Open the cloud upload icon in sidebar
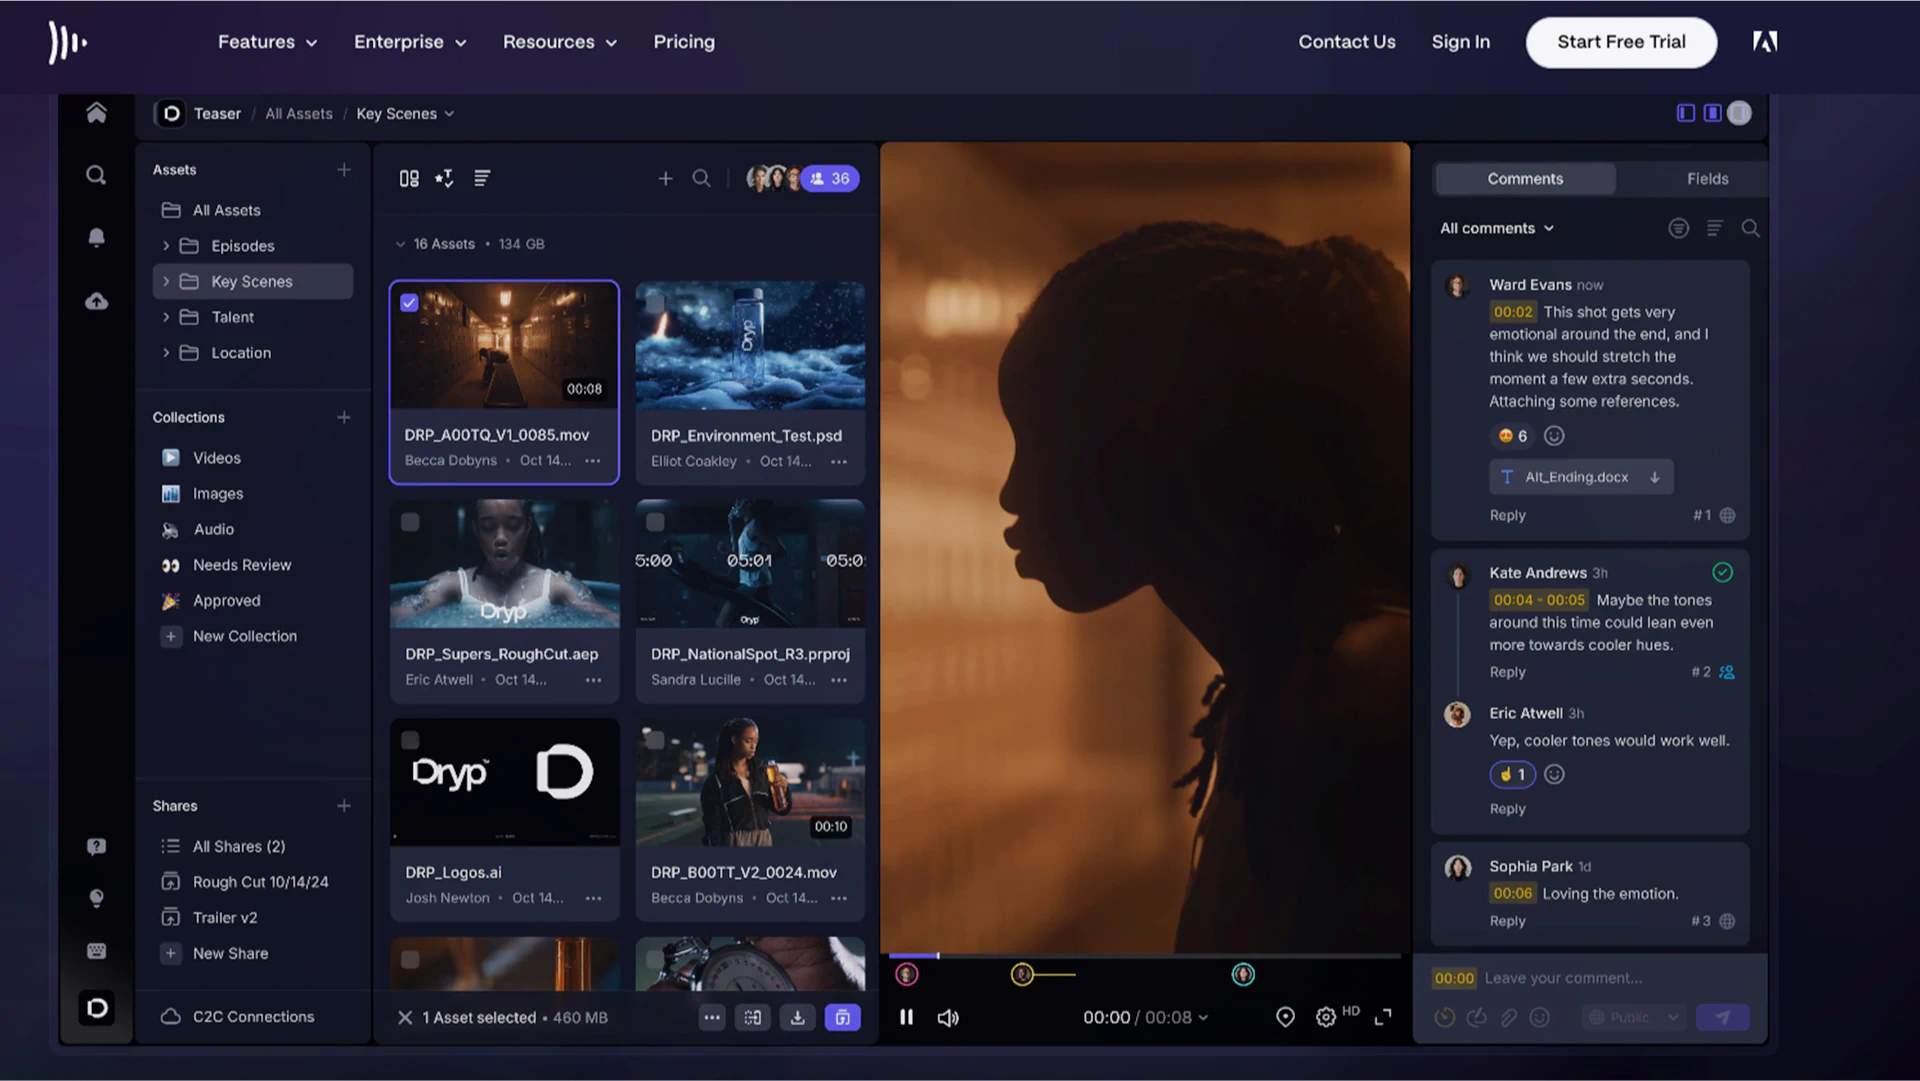Image resolution: width=1920 pixels, height=1081 pixels. click(x=96, y=301)
